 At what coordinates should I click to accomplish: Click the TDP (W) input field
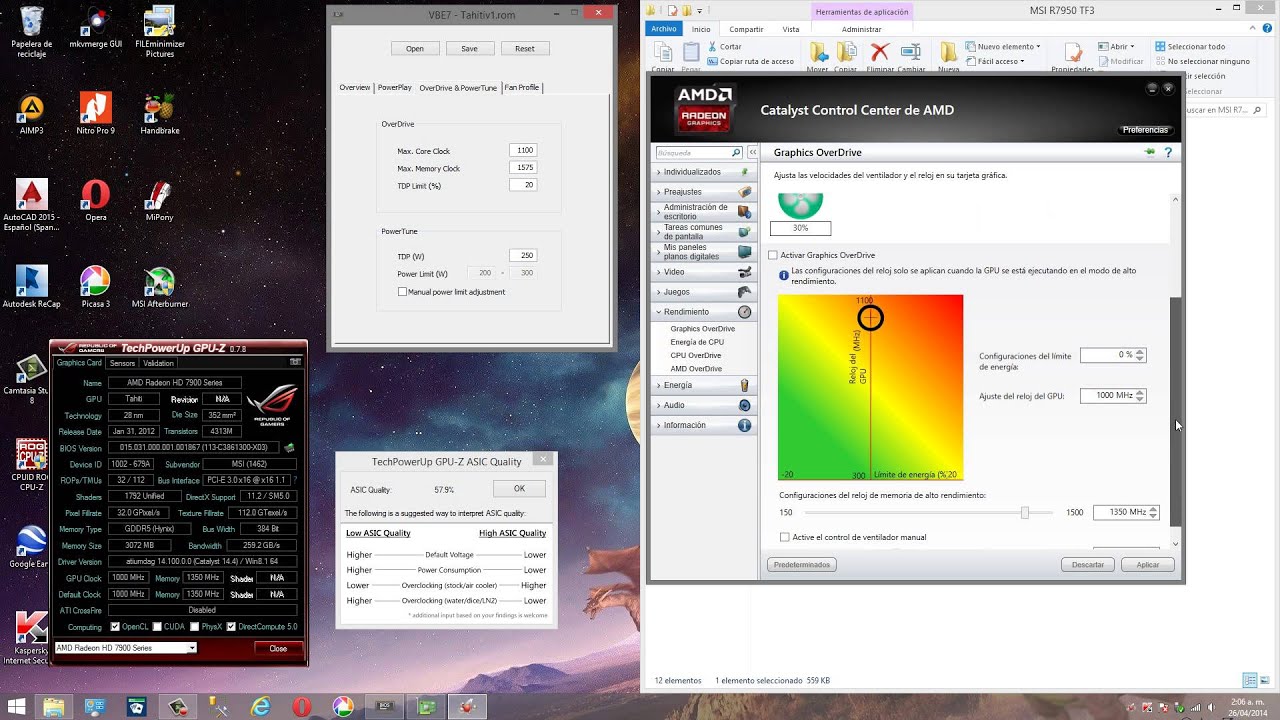pos(523,256)
